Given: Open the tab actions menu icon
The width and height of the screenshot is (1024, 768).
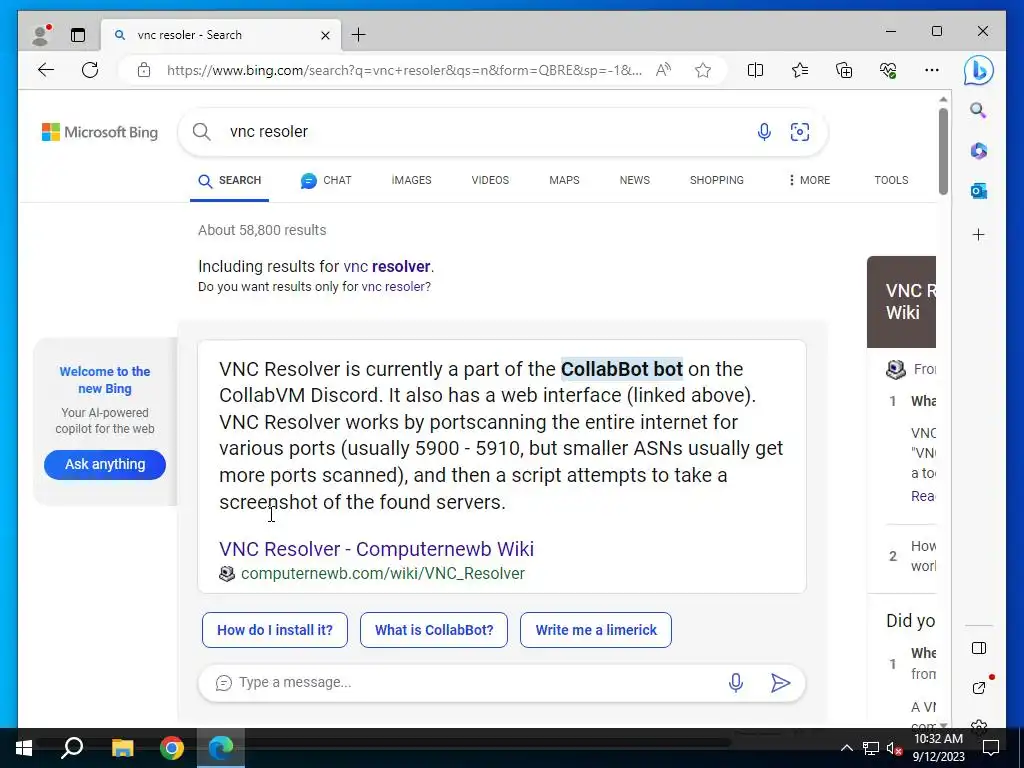Looking at the screenshot, I should [78, 35].
